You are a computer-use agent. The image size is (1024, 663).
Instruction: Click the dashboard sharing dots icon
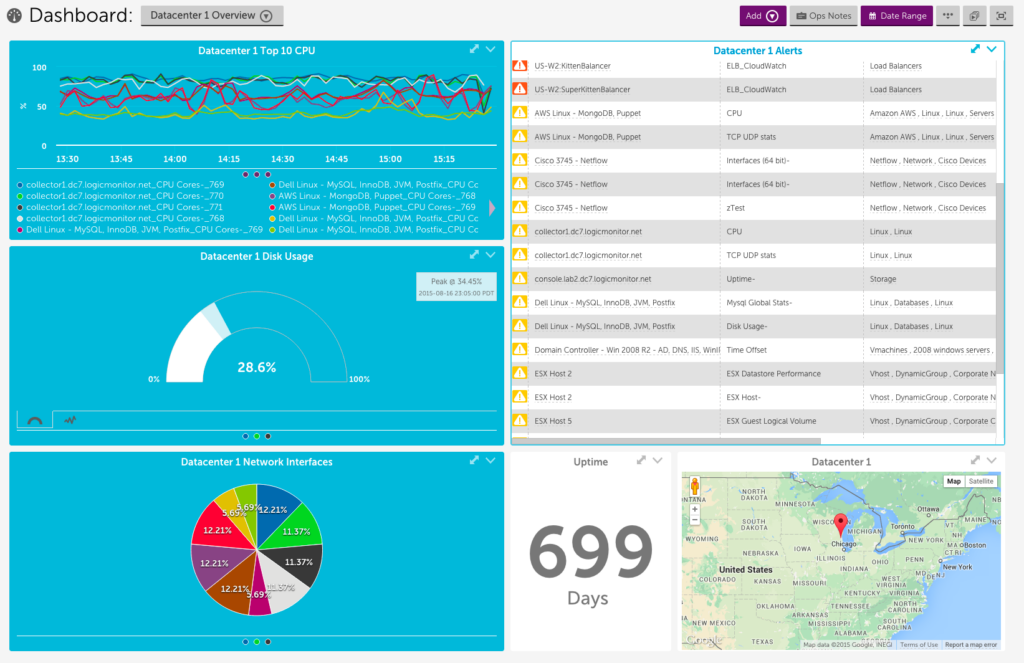[x=947, y=16]
